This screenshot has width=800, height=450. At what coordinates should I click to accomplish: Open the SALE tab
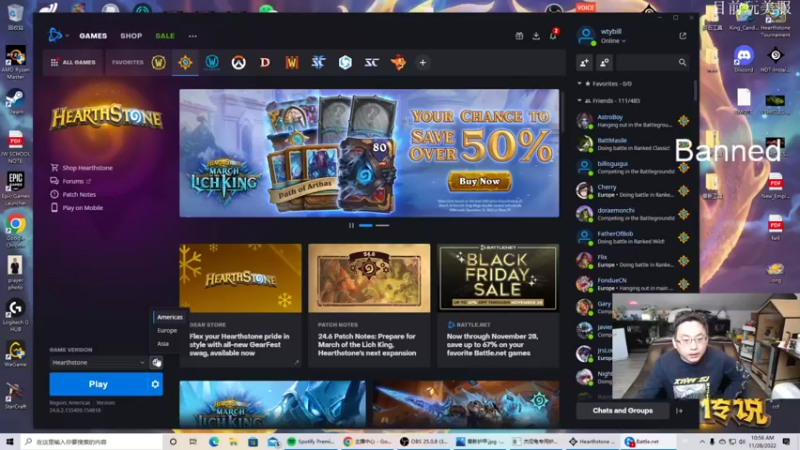[165, 36]
